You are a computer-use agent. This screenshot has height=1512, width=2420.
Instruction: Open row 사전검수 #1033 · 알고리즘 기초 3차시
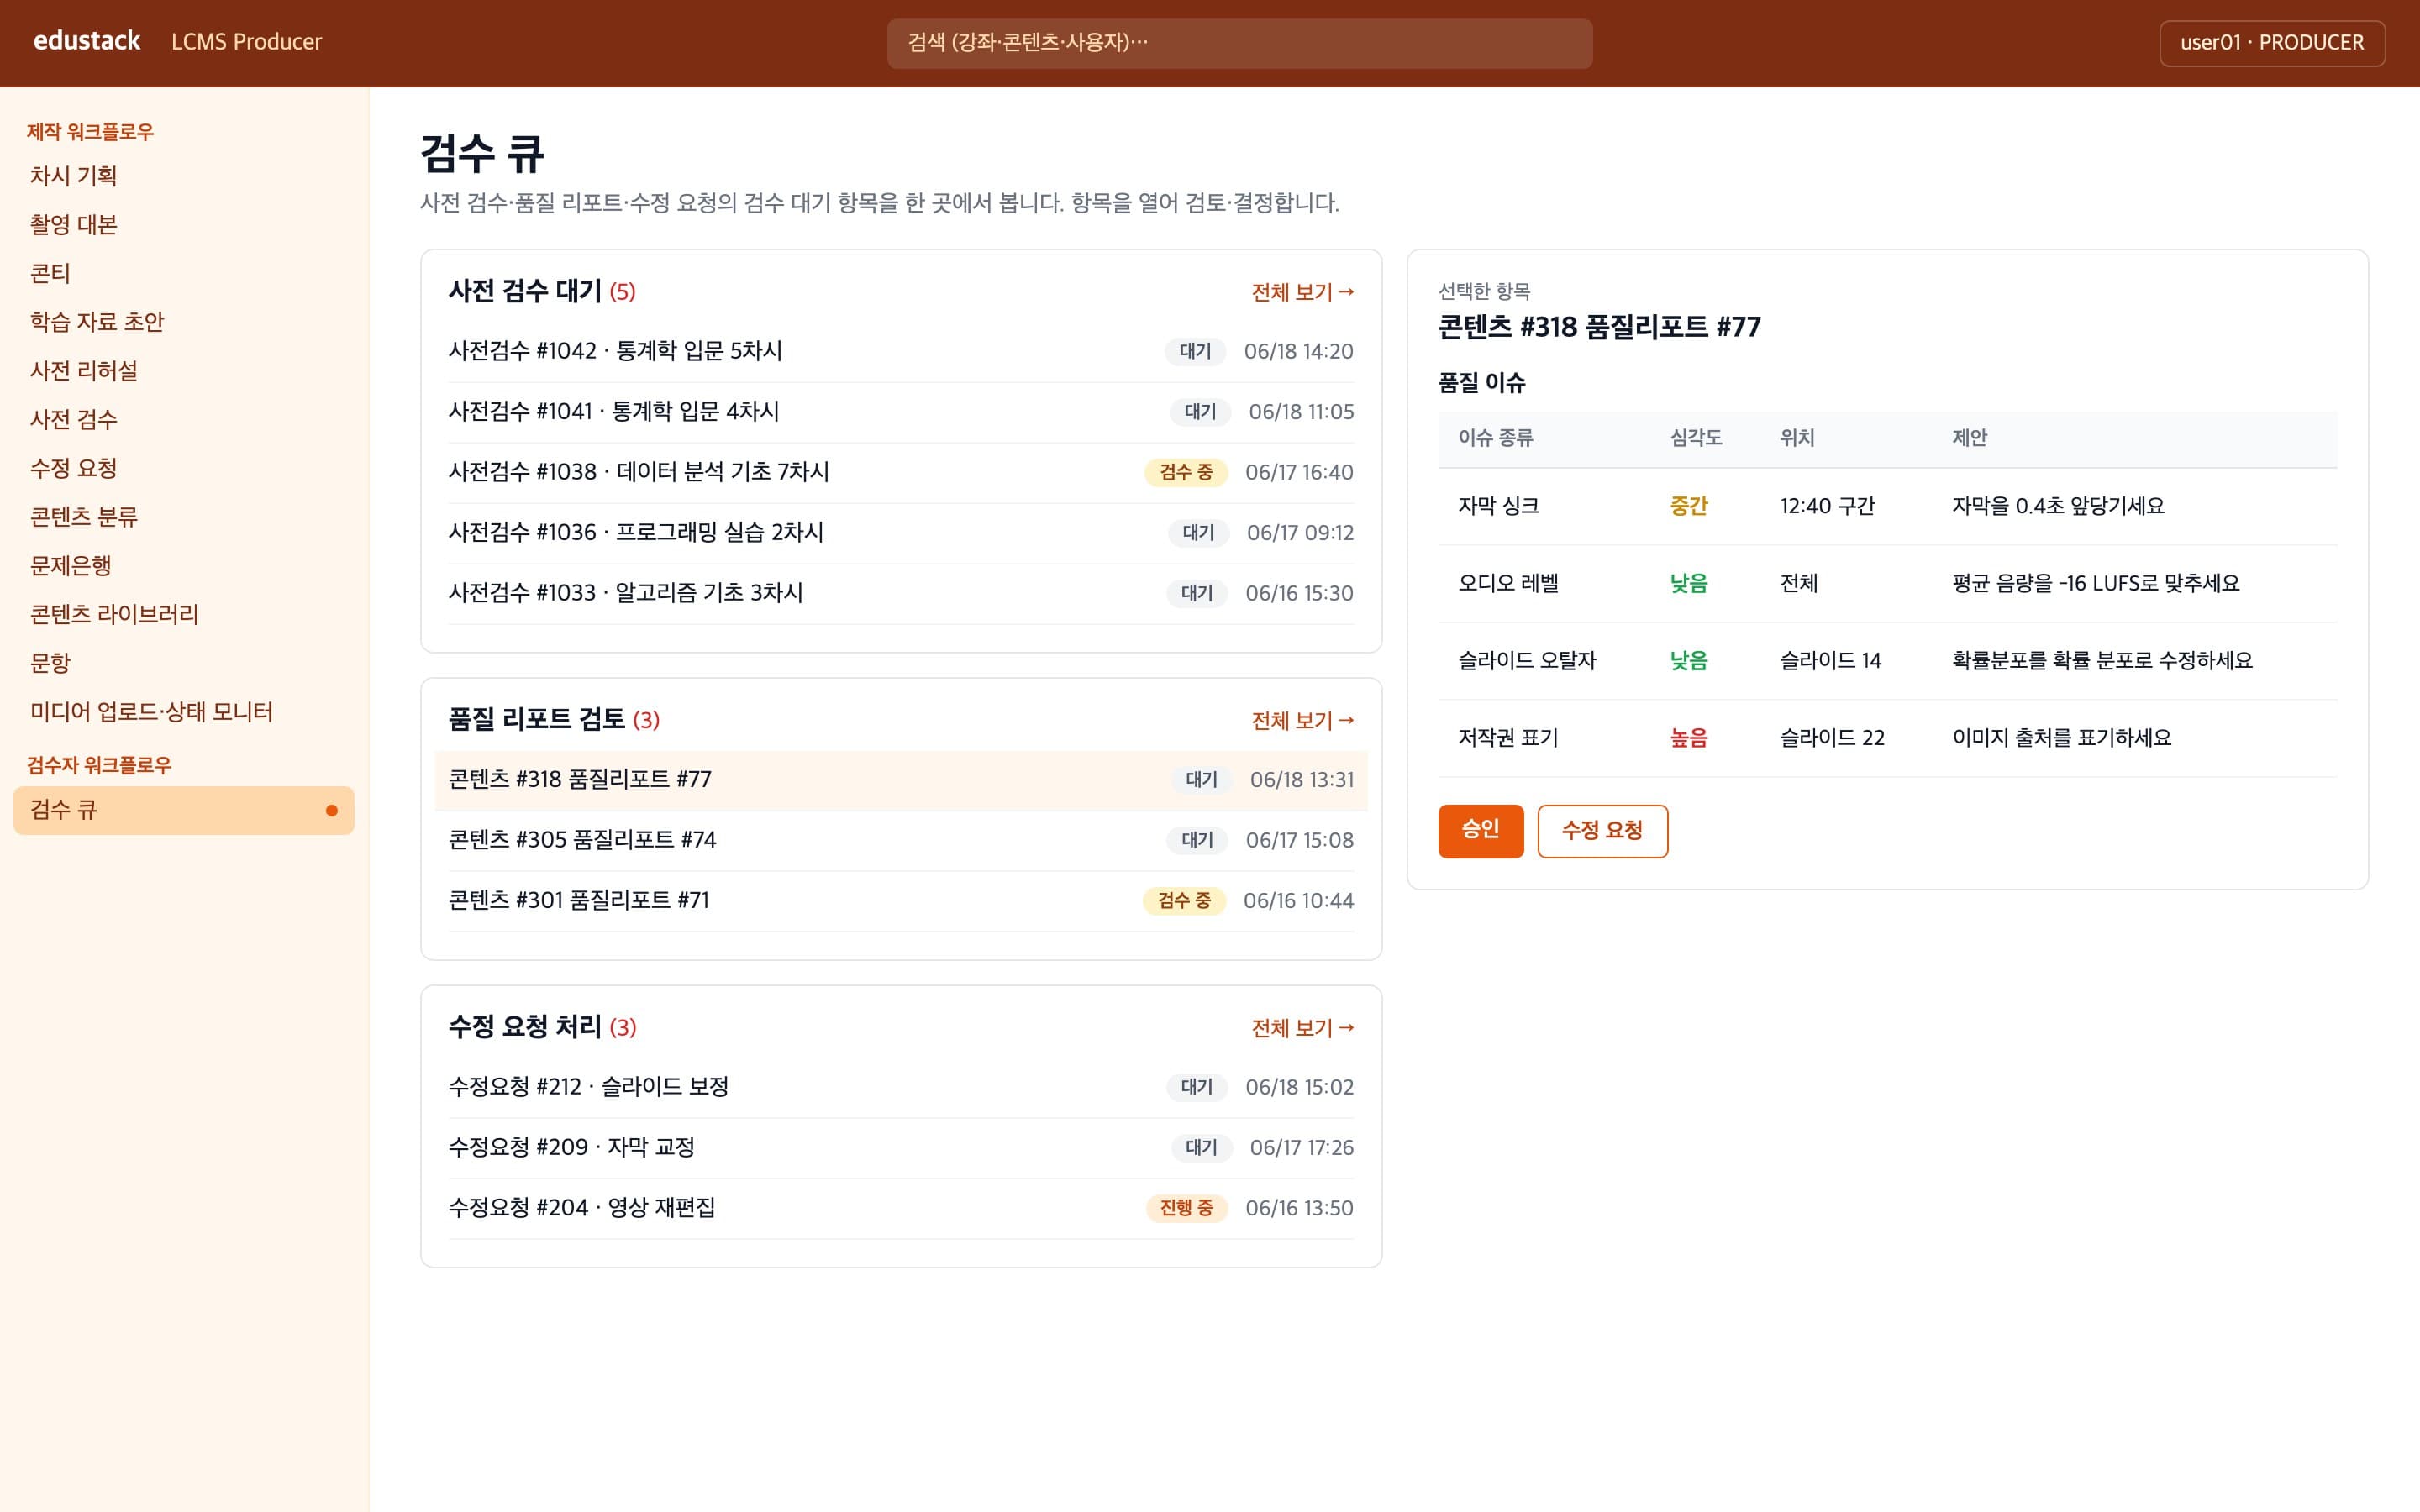[x=901, y=593]
